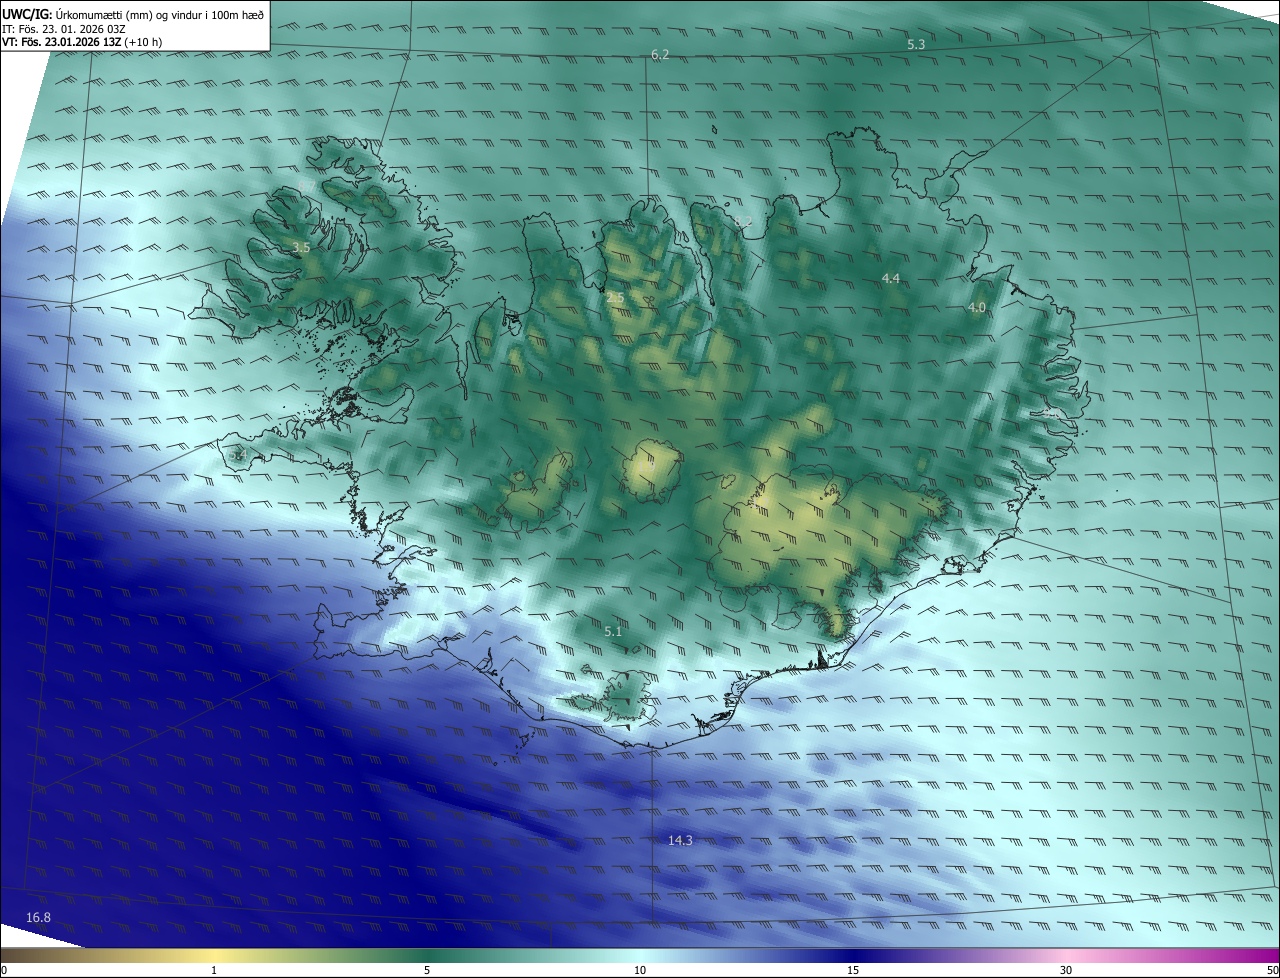This screenshot has height=978, width=1280.
Task: Click the 3.5 value over the Westfjords
Action: click(x=301, y=246)
